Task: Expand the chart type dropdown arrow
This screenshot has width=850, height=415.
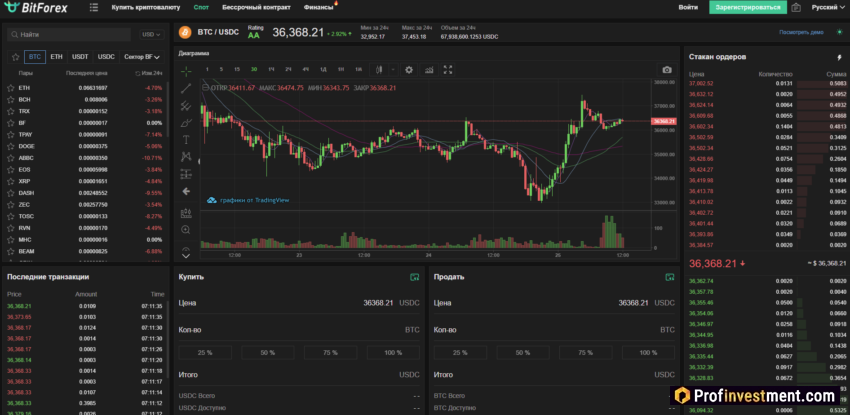Action: tap(392, 69)
